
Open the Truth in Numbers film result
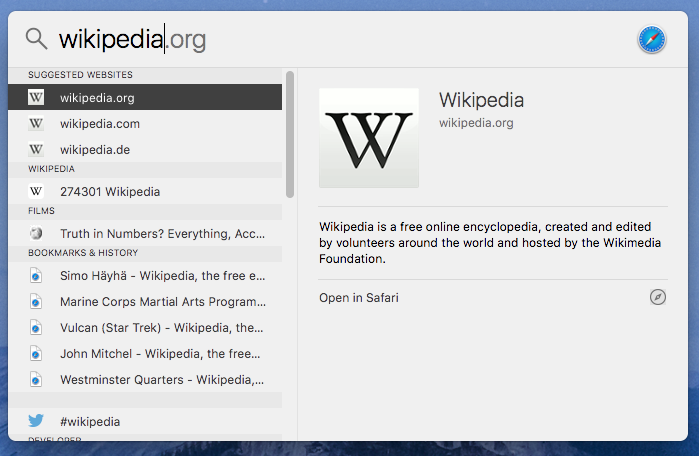pyautogui.click(x=145, y=233)
